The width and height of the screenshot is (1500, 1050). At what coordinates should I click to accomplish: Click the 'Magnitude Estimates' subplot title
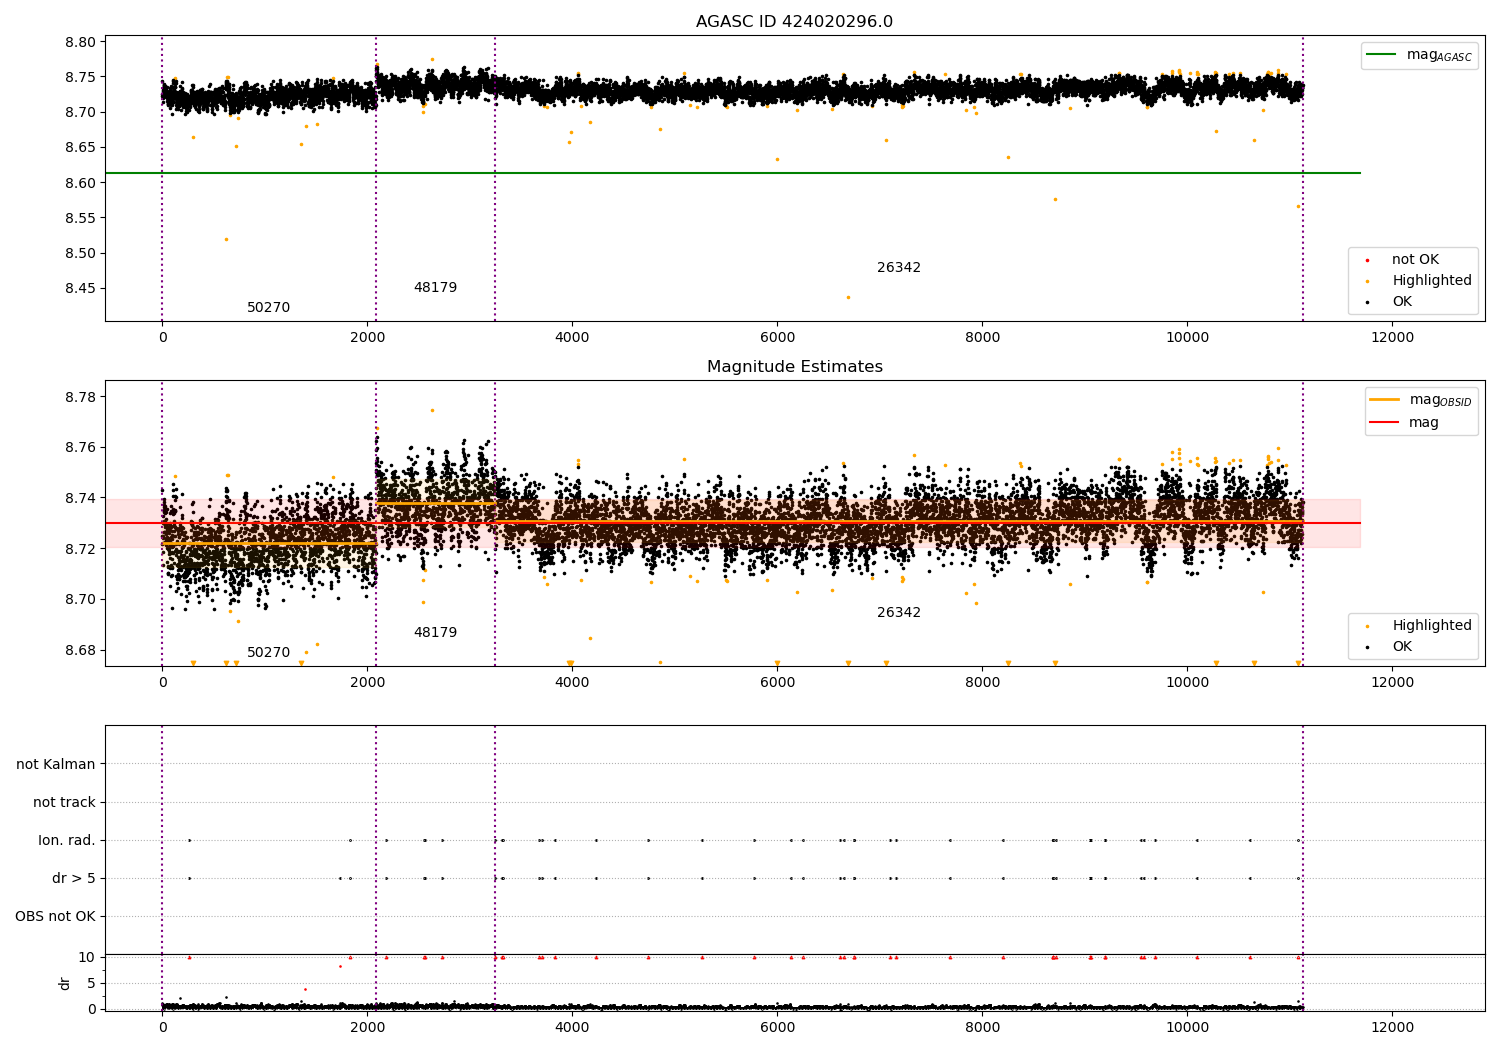[x=794, y=367]
